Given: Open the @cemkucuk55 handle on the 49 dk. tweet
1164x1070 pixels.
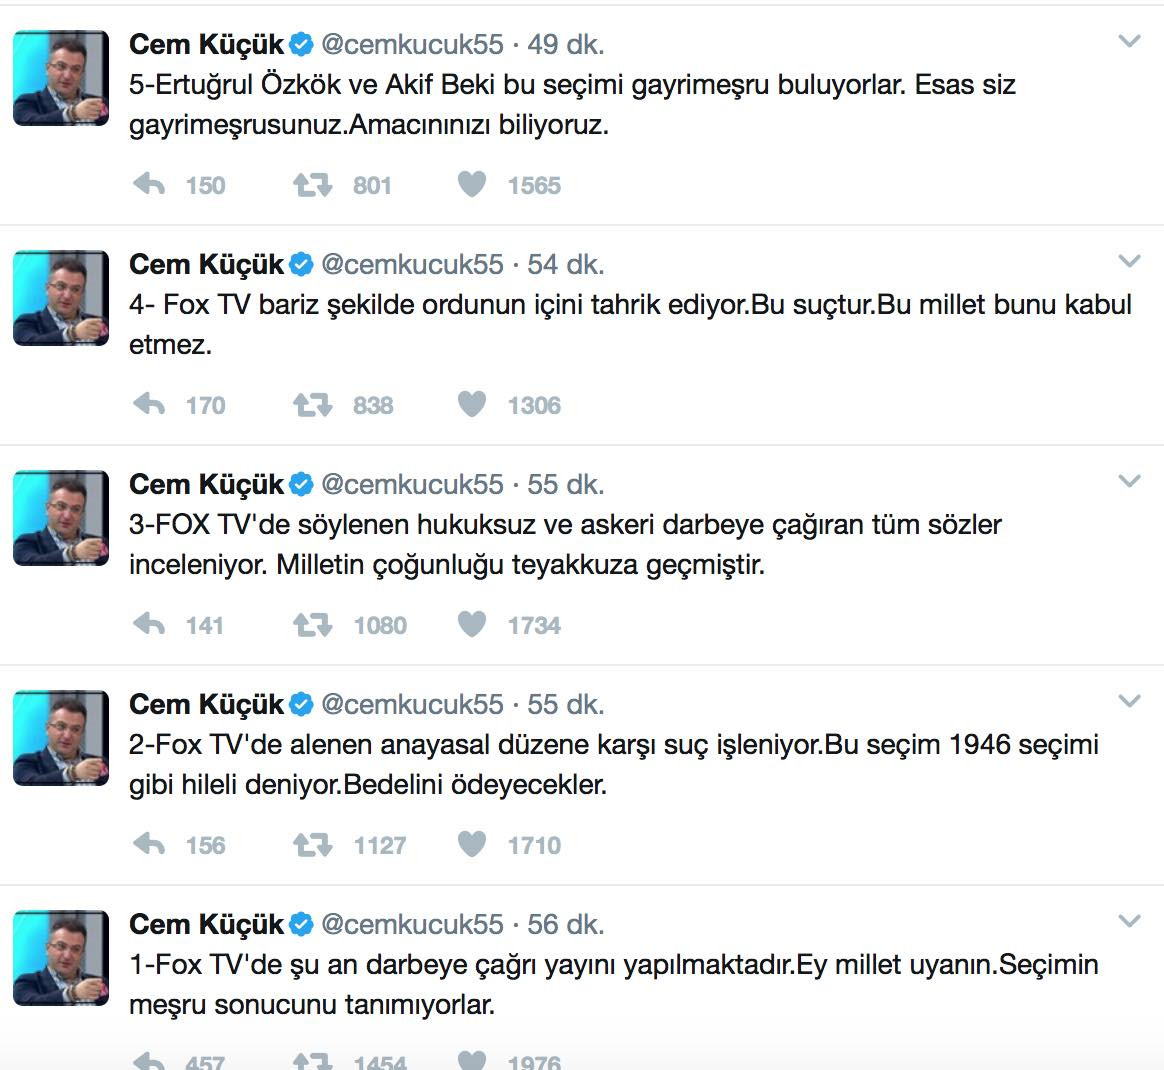Looking at the screenshot, I should (412, 44).
